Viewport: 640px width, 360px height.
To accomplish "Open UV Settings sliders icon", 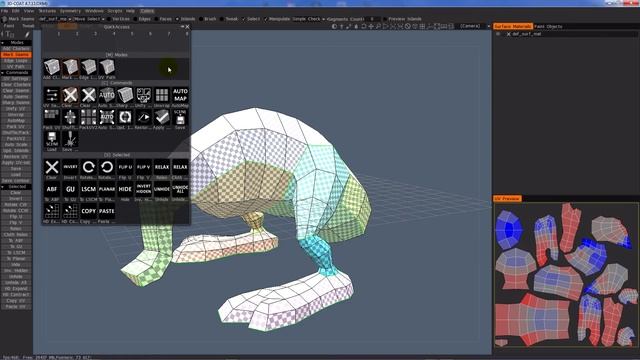I will [x=52, y=95].
